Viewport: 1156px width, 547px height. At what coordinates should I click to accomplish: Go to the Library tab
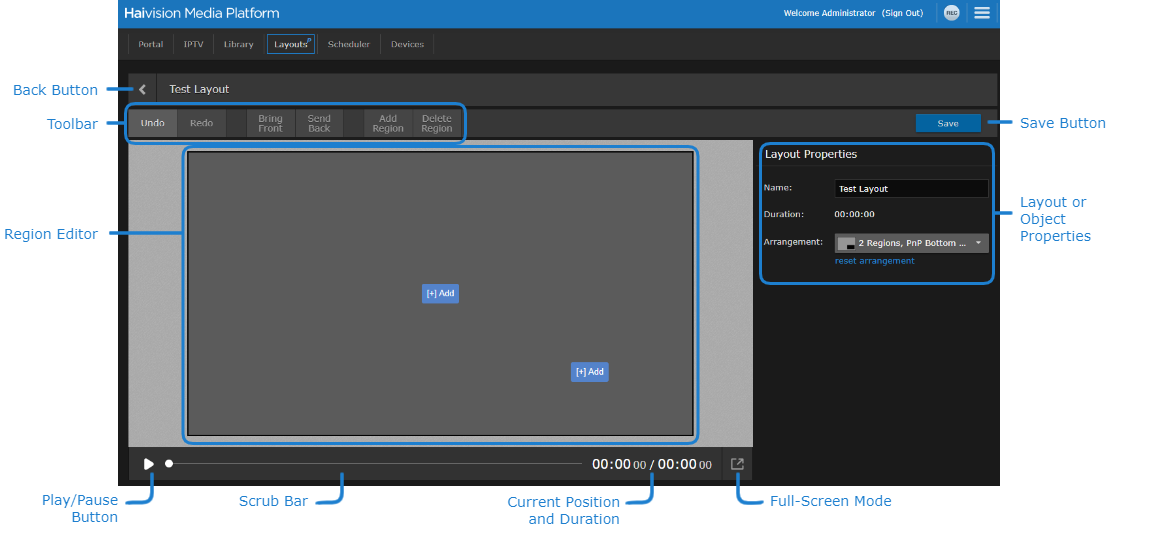[x=238, y=44]
